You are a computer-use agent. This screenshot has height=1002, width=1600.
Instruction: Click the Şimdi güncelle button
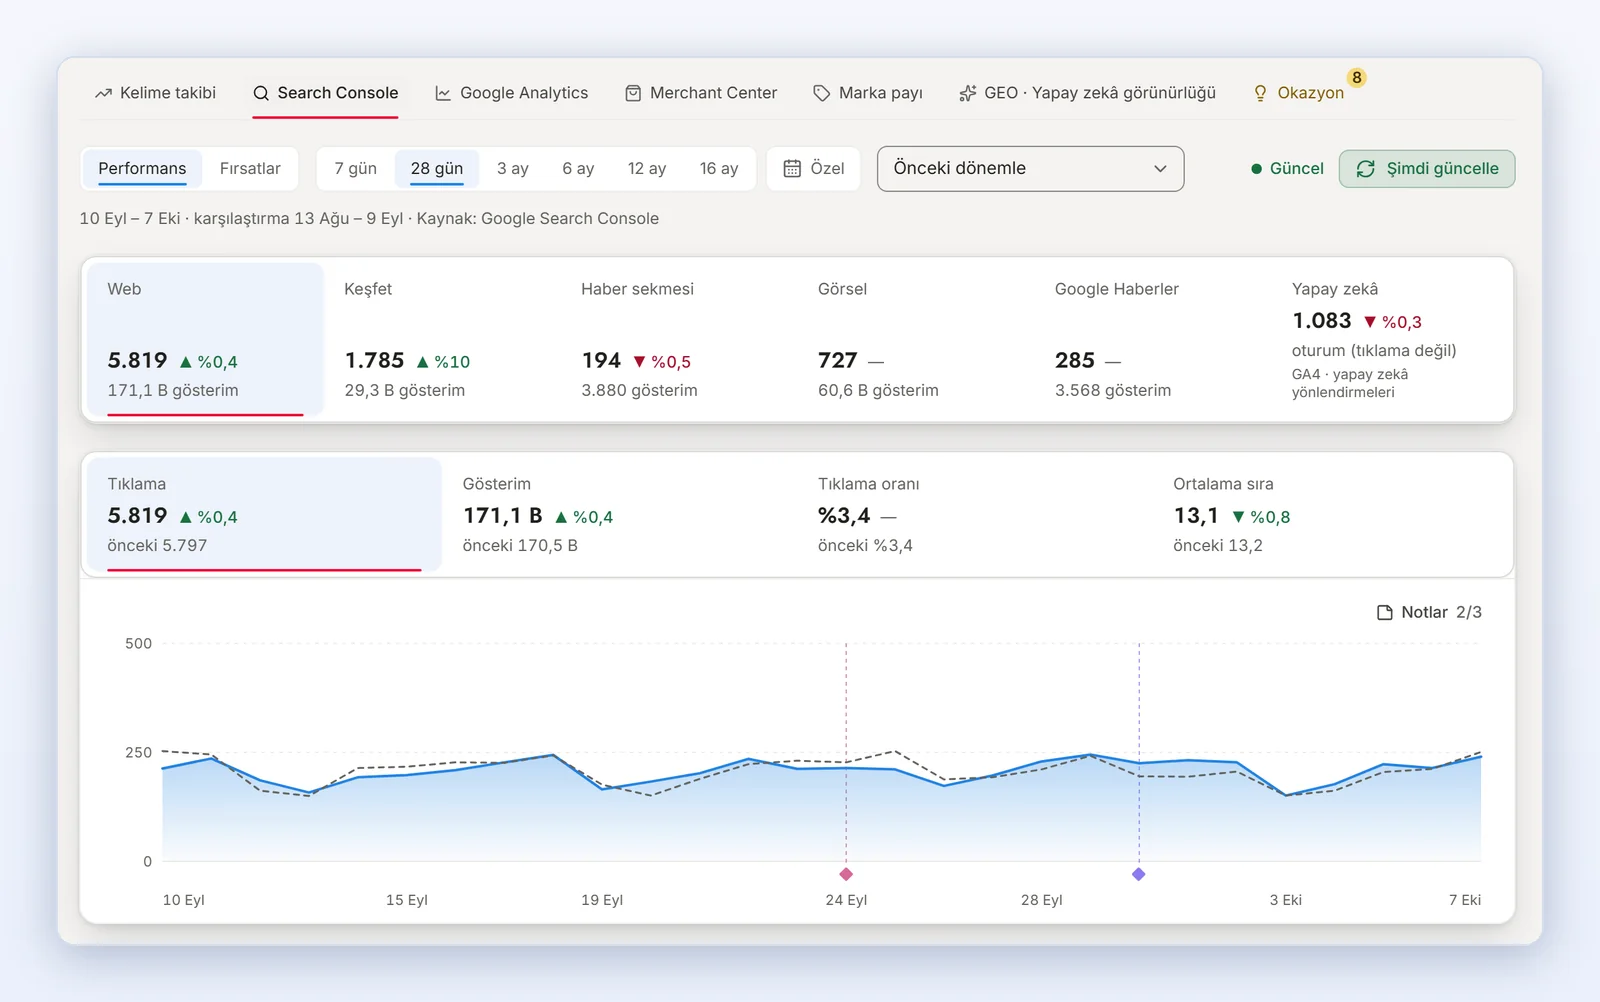pyautogui.click(x=1427, y=169)
